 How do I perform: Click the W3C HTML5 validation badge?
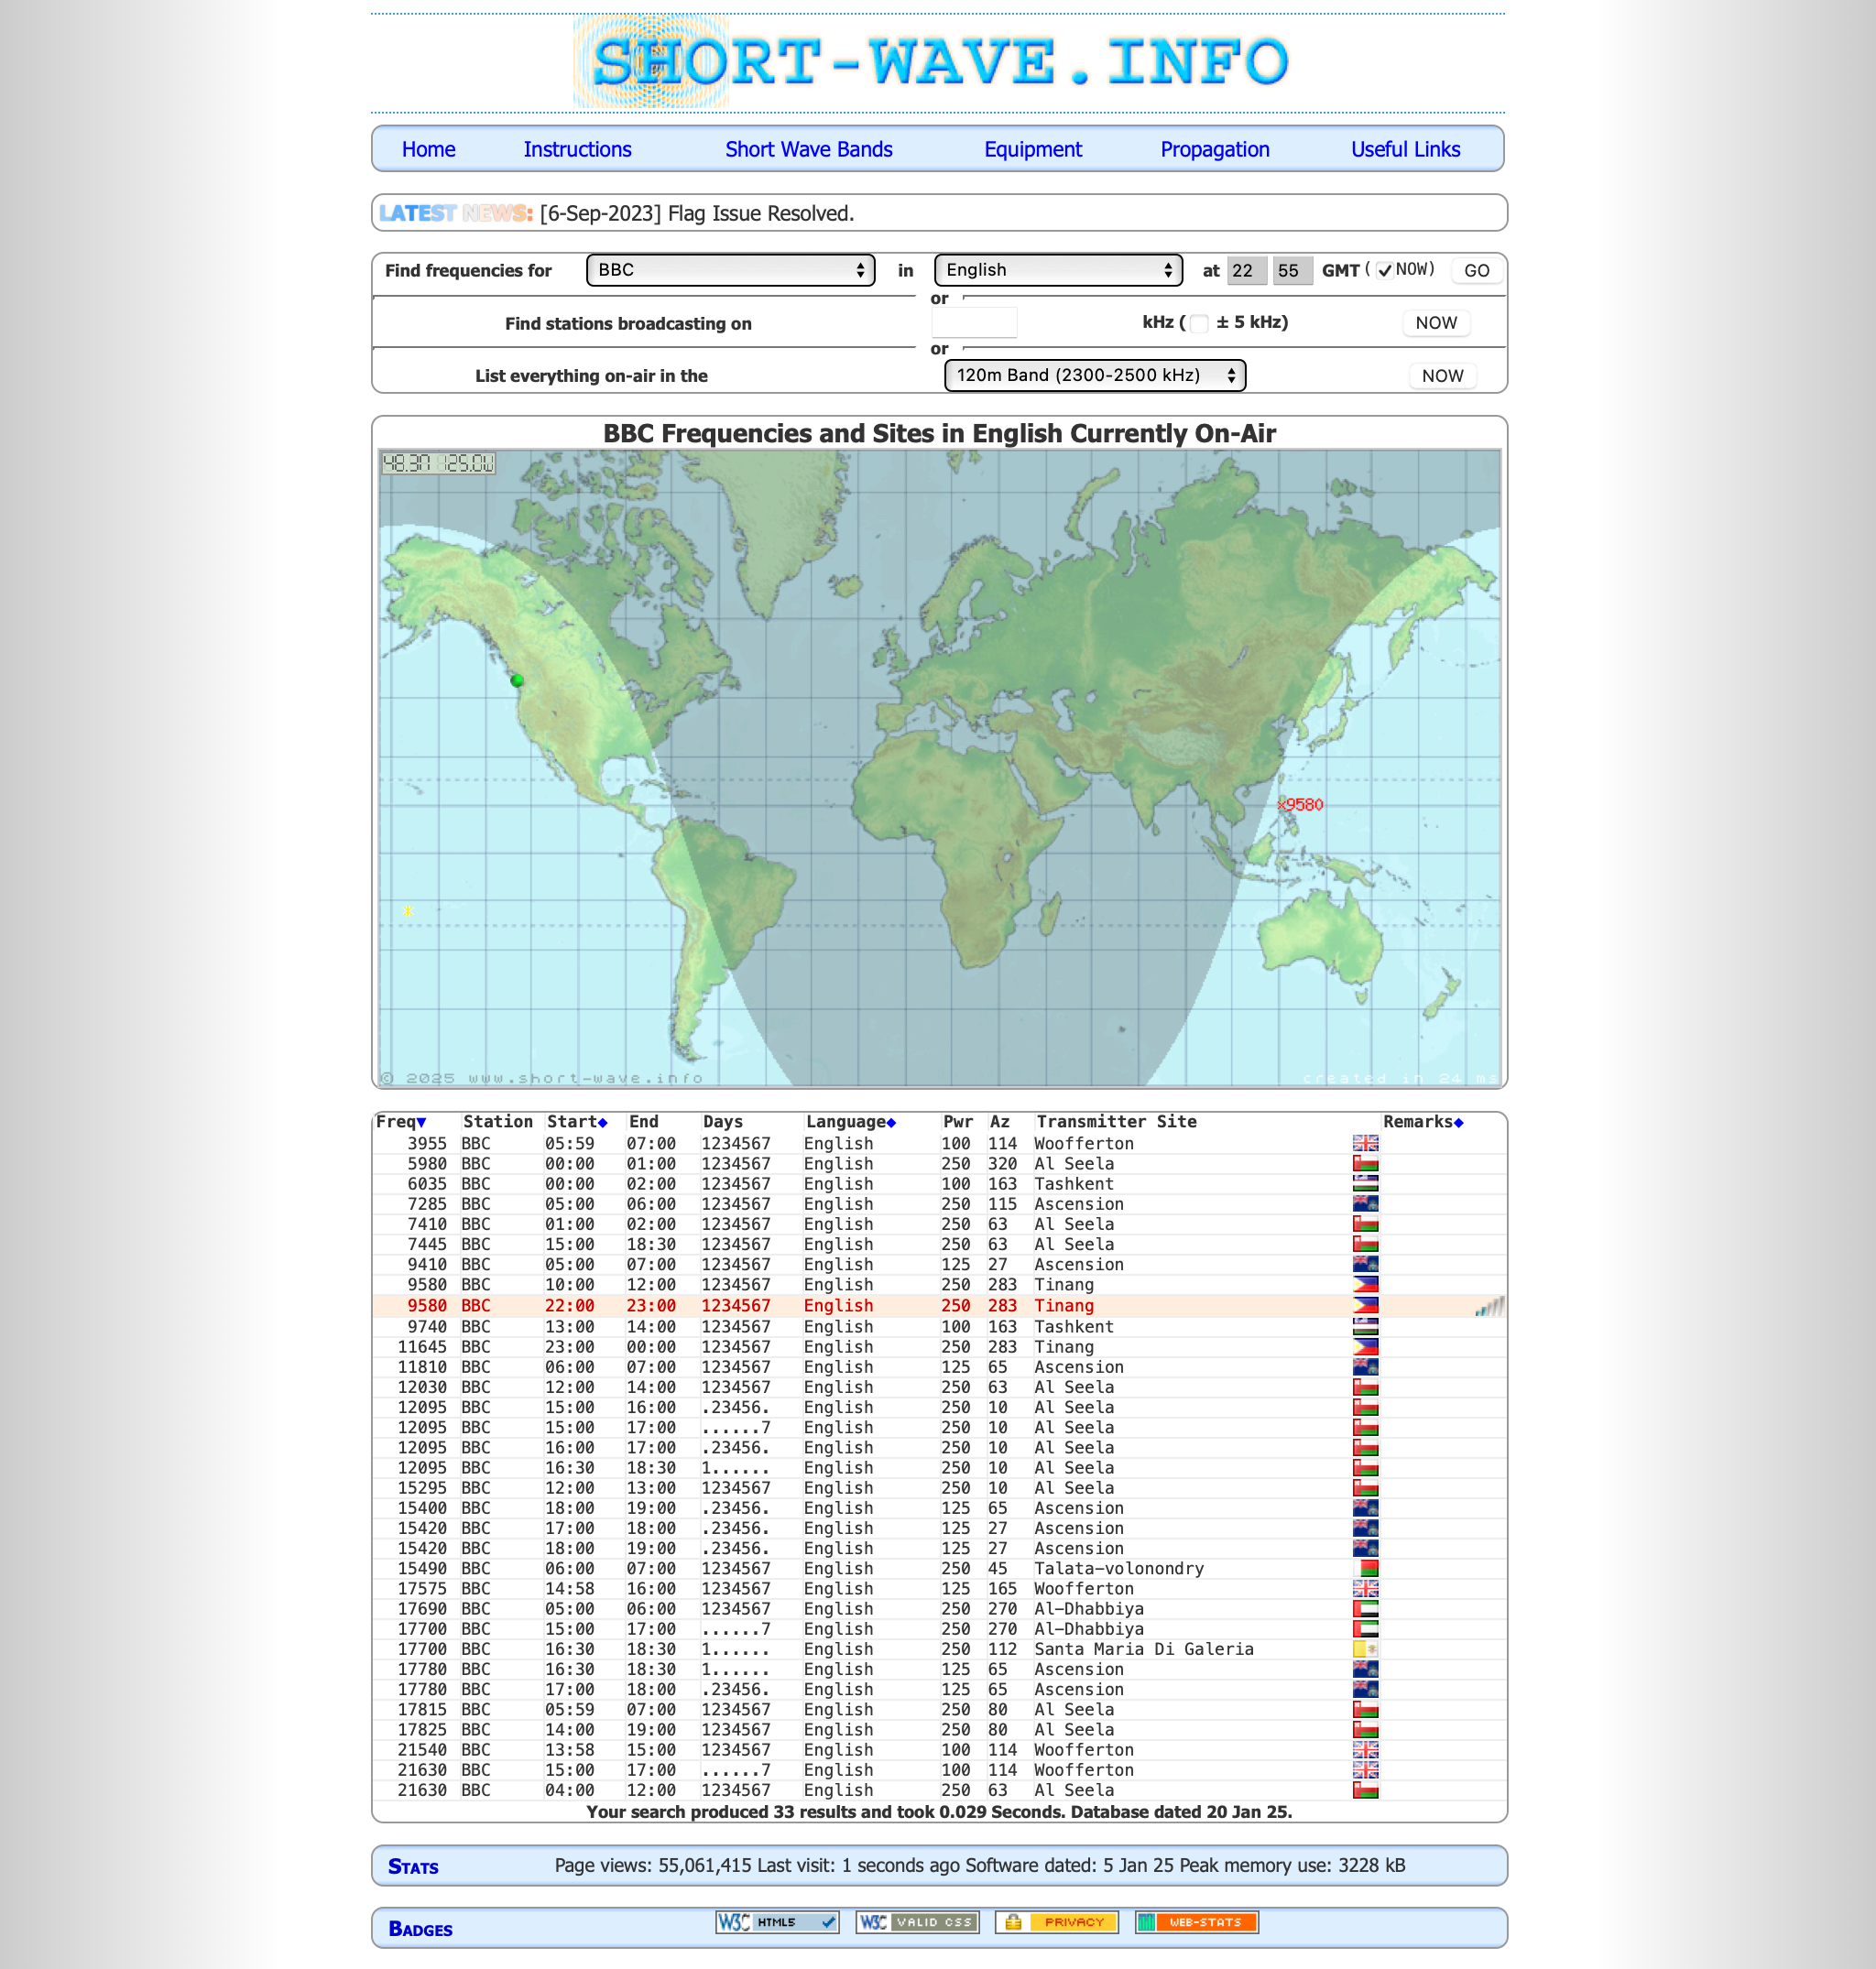pyautogui.click(x=776, y=1921)
